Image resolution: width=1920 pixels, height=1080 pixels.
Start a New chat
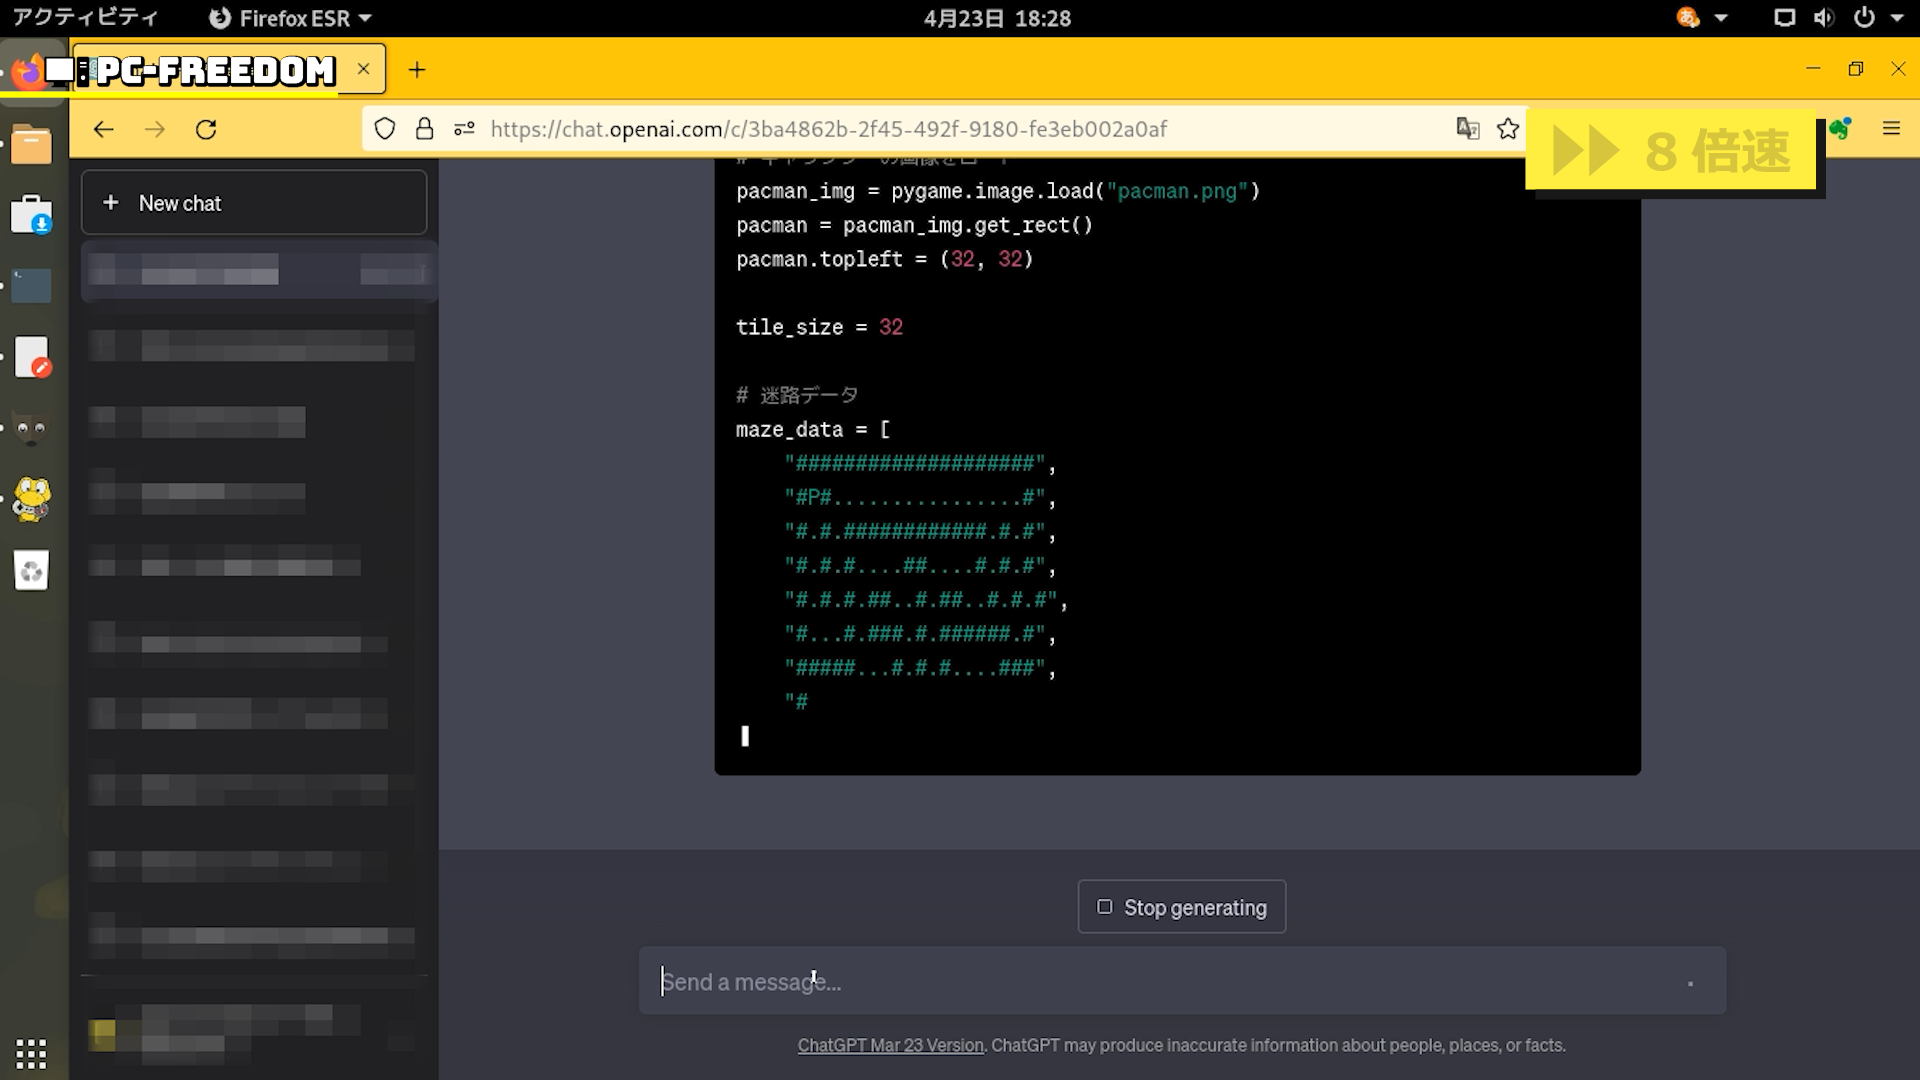(254, 203)
